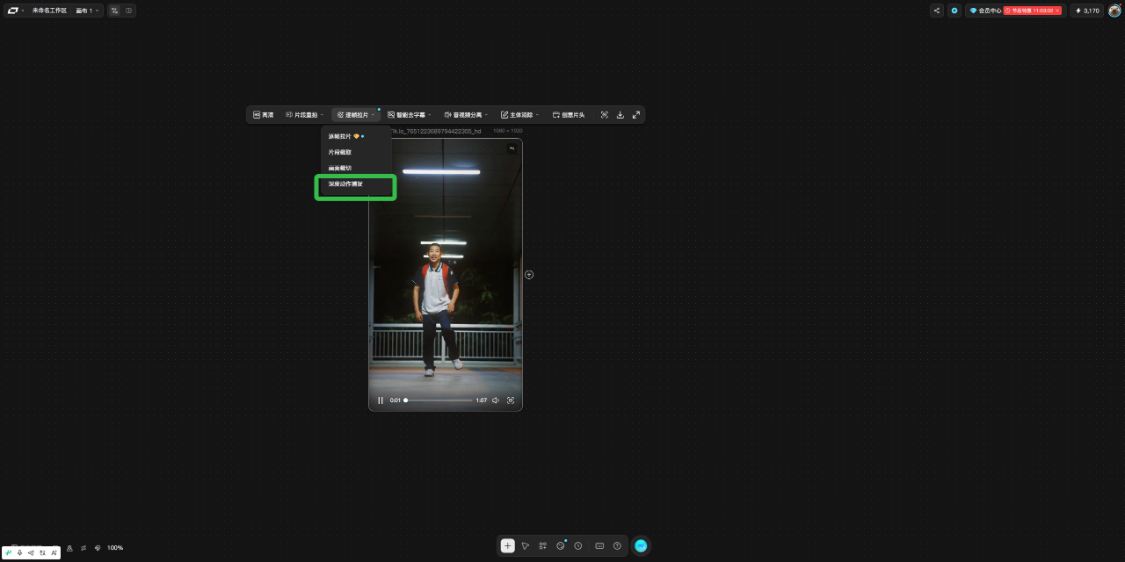Click the small flag icon on video corner
The height and width of the screenshot is (562, 1125).
pos(512,149)
